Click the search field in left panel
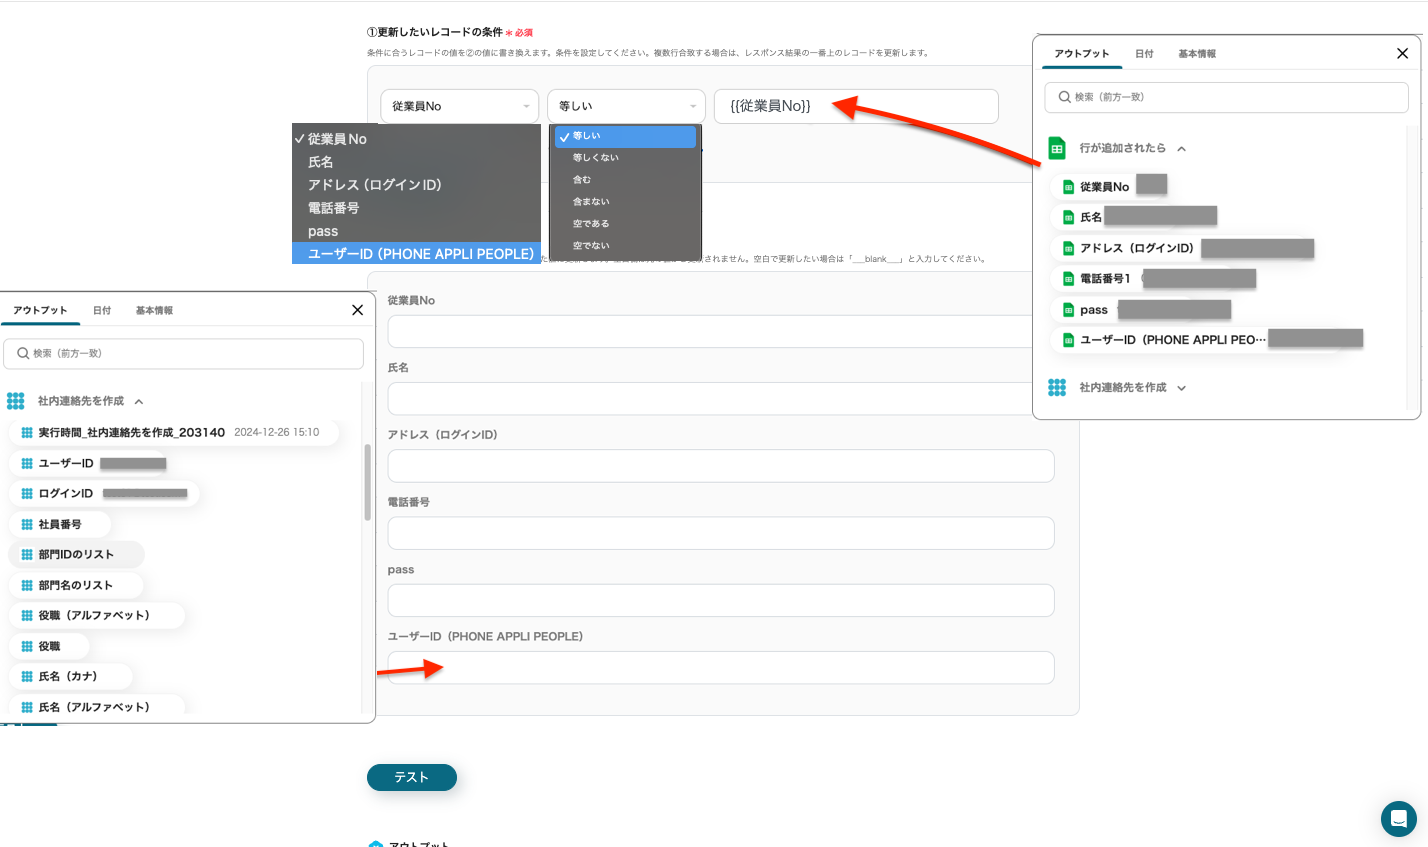1428x847 pixels. [184, 353]
